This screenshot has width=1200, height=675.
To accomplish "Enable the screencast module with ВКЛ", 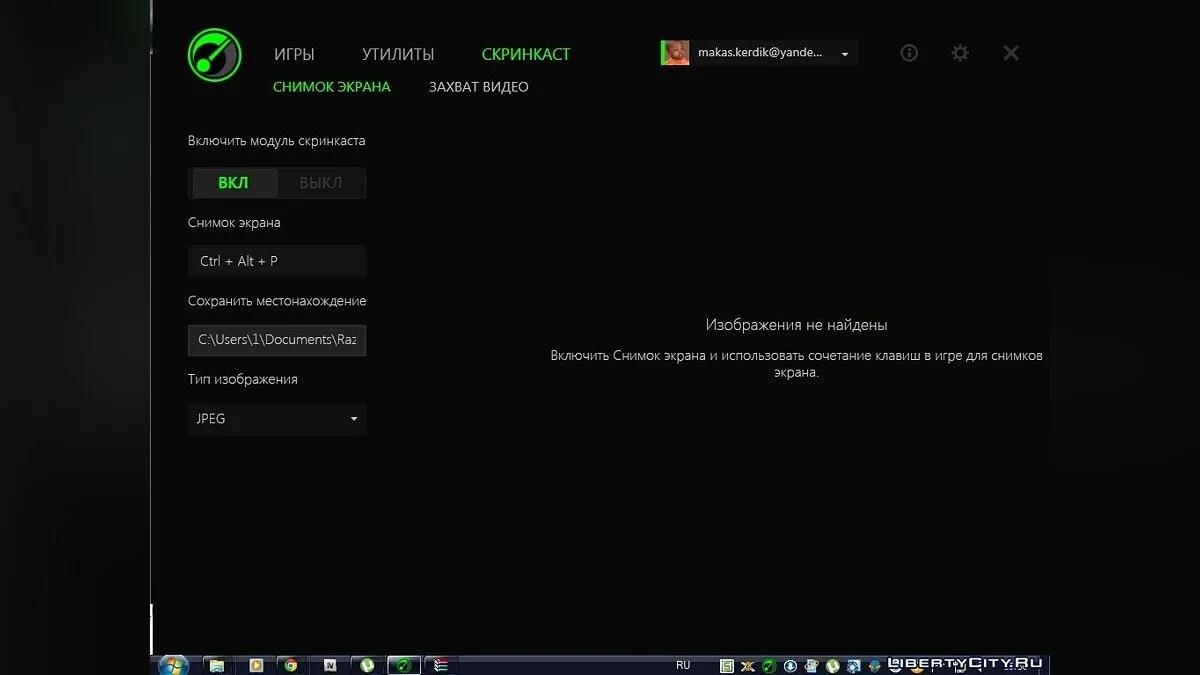I will 232,182.
